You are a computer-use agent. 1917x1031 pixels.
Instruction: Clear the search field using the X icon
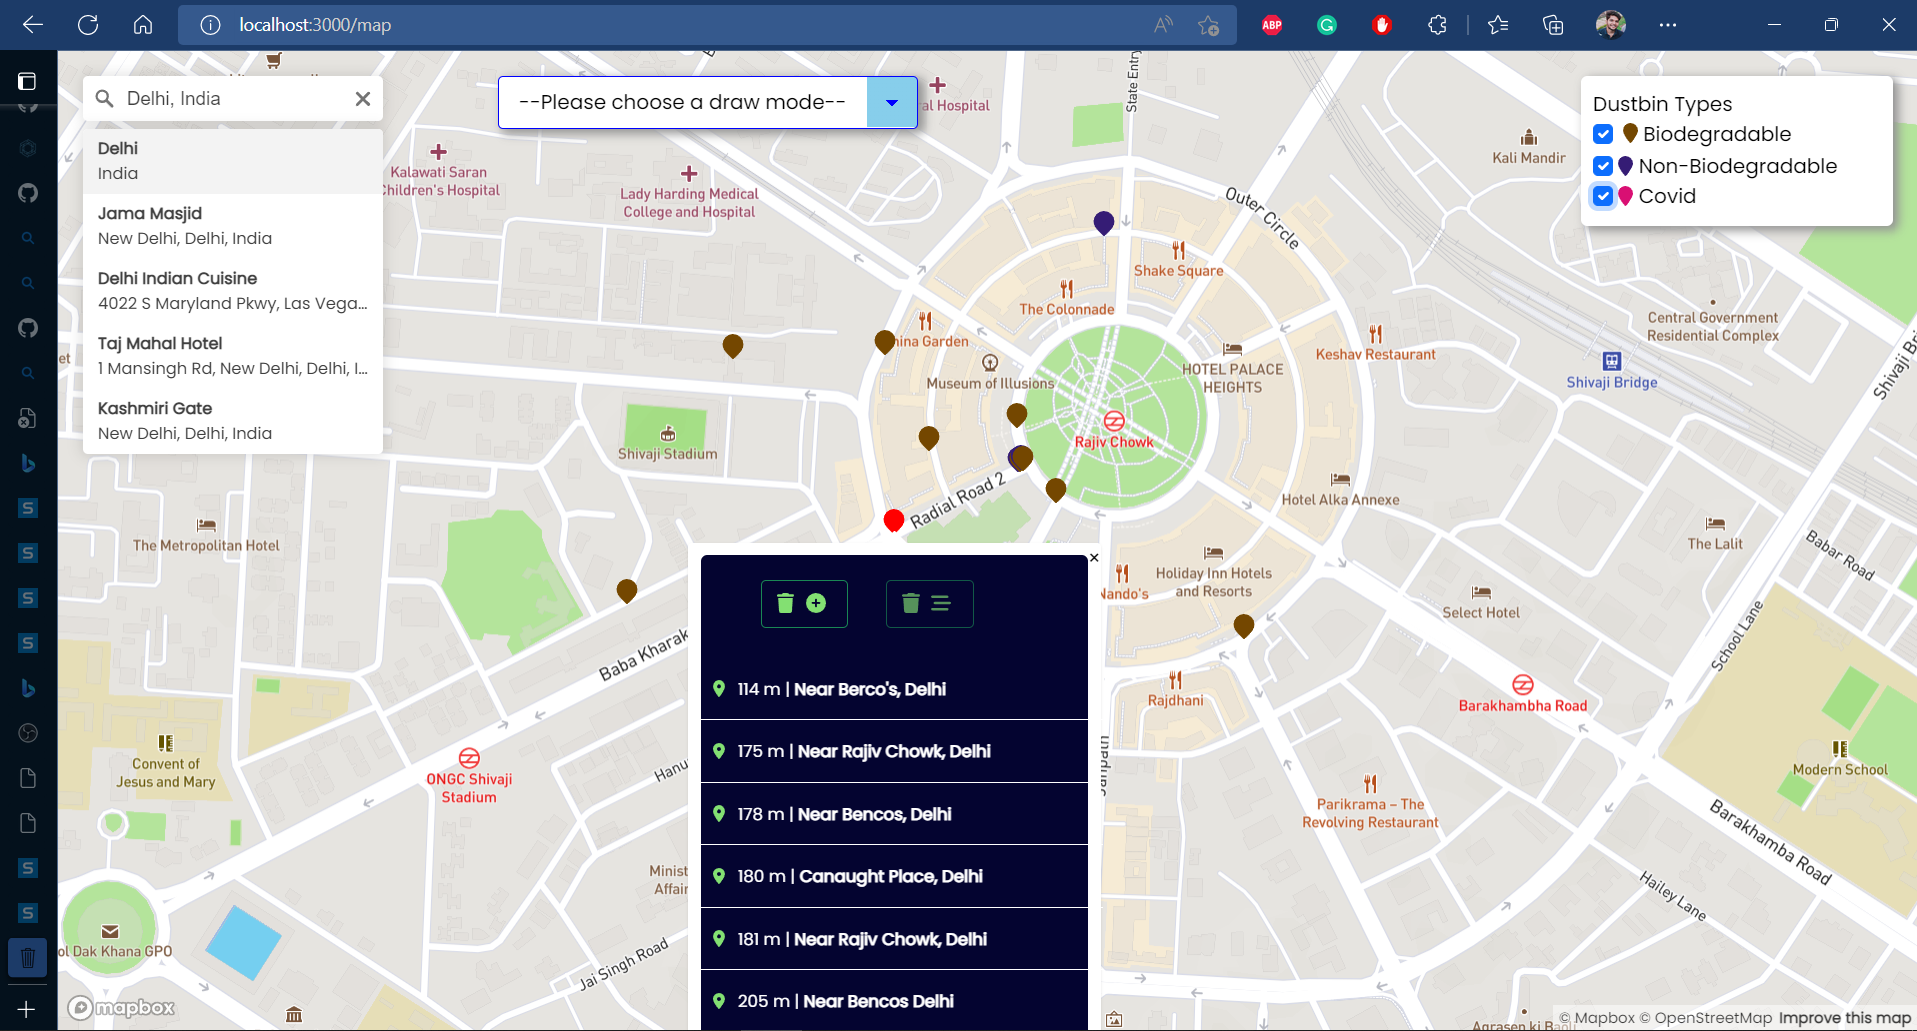(362, 98)
